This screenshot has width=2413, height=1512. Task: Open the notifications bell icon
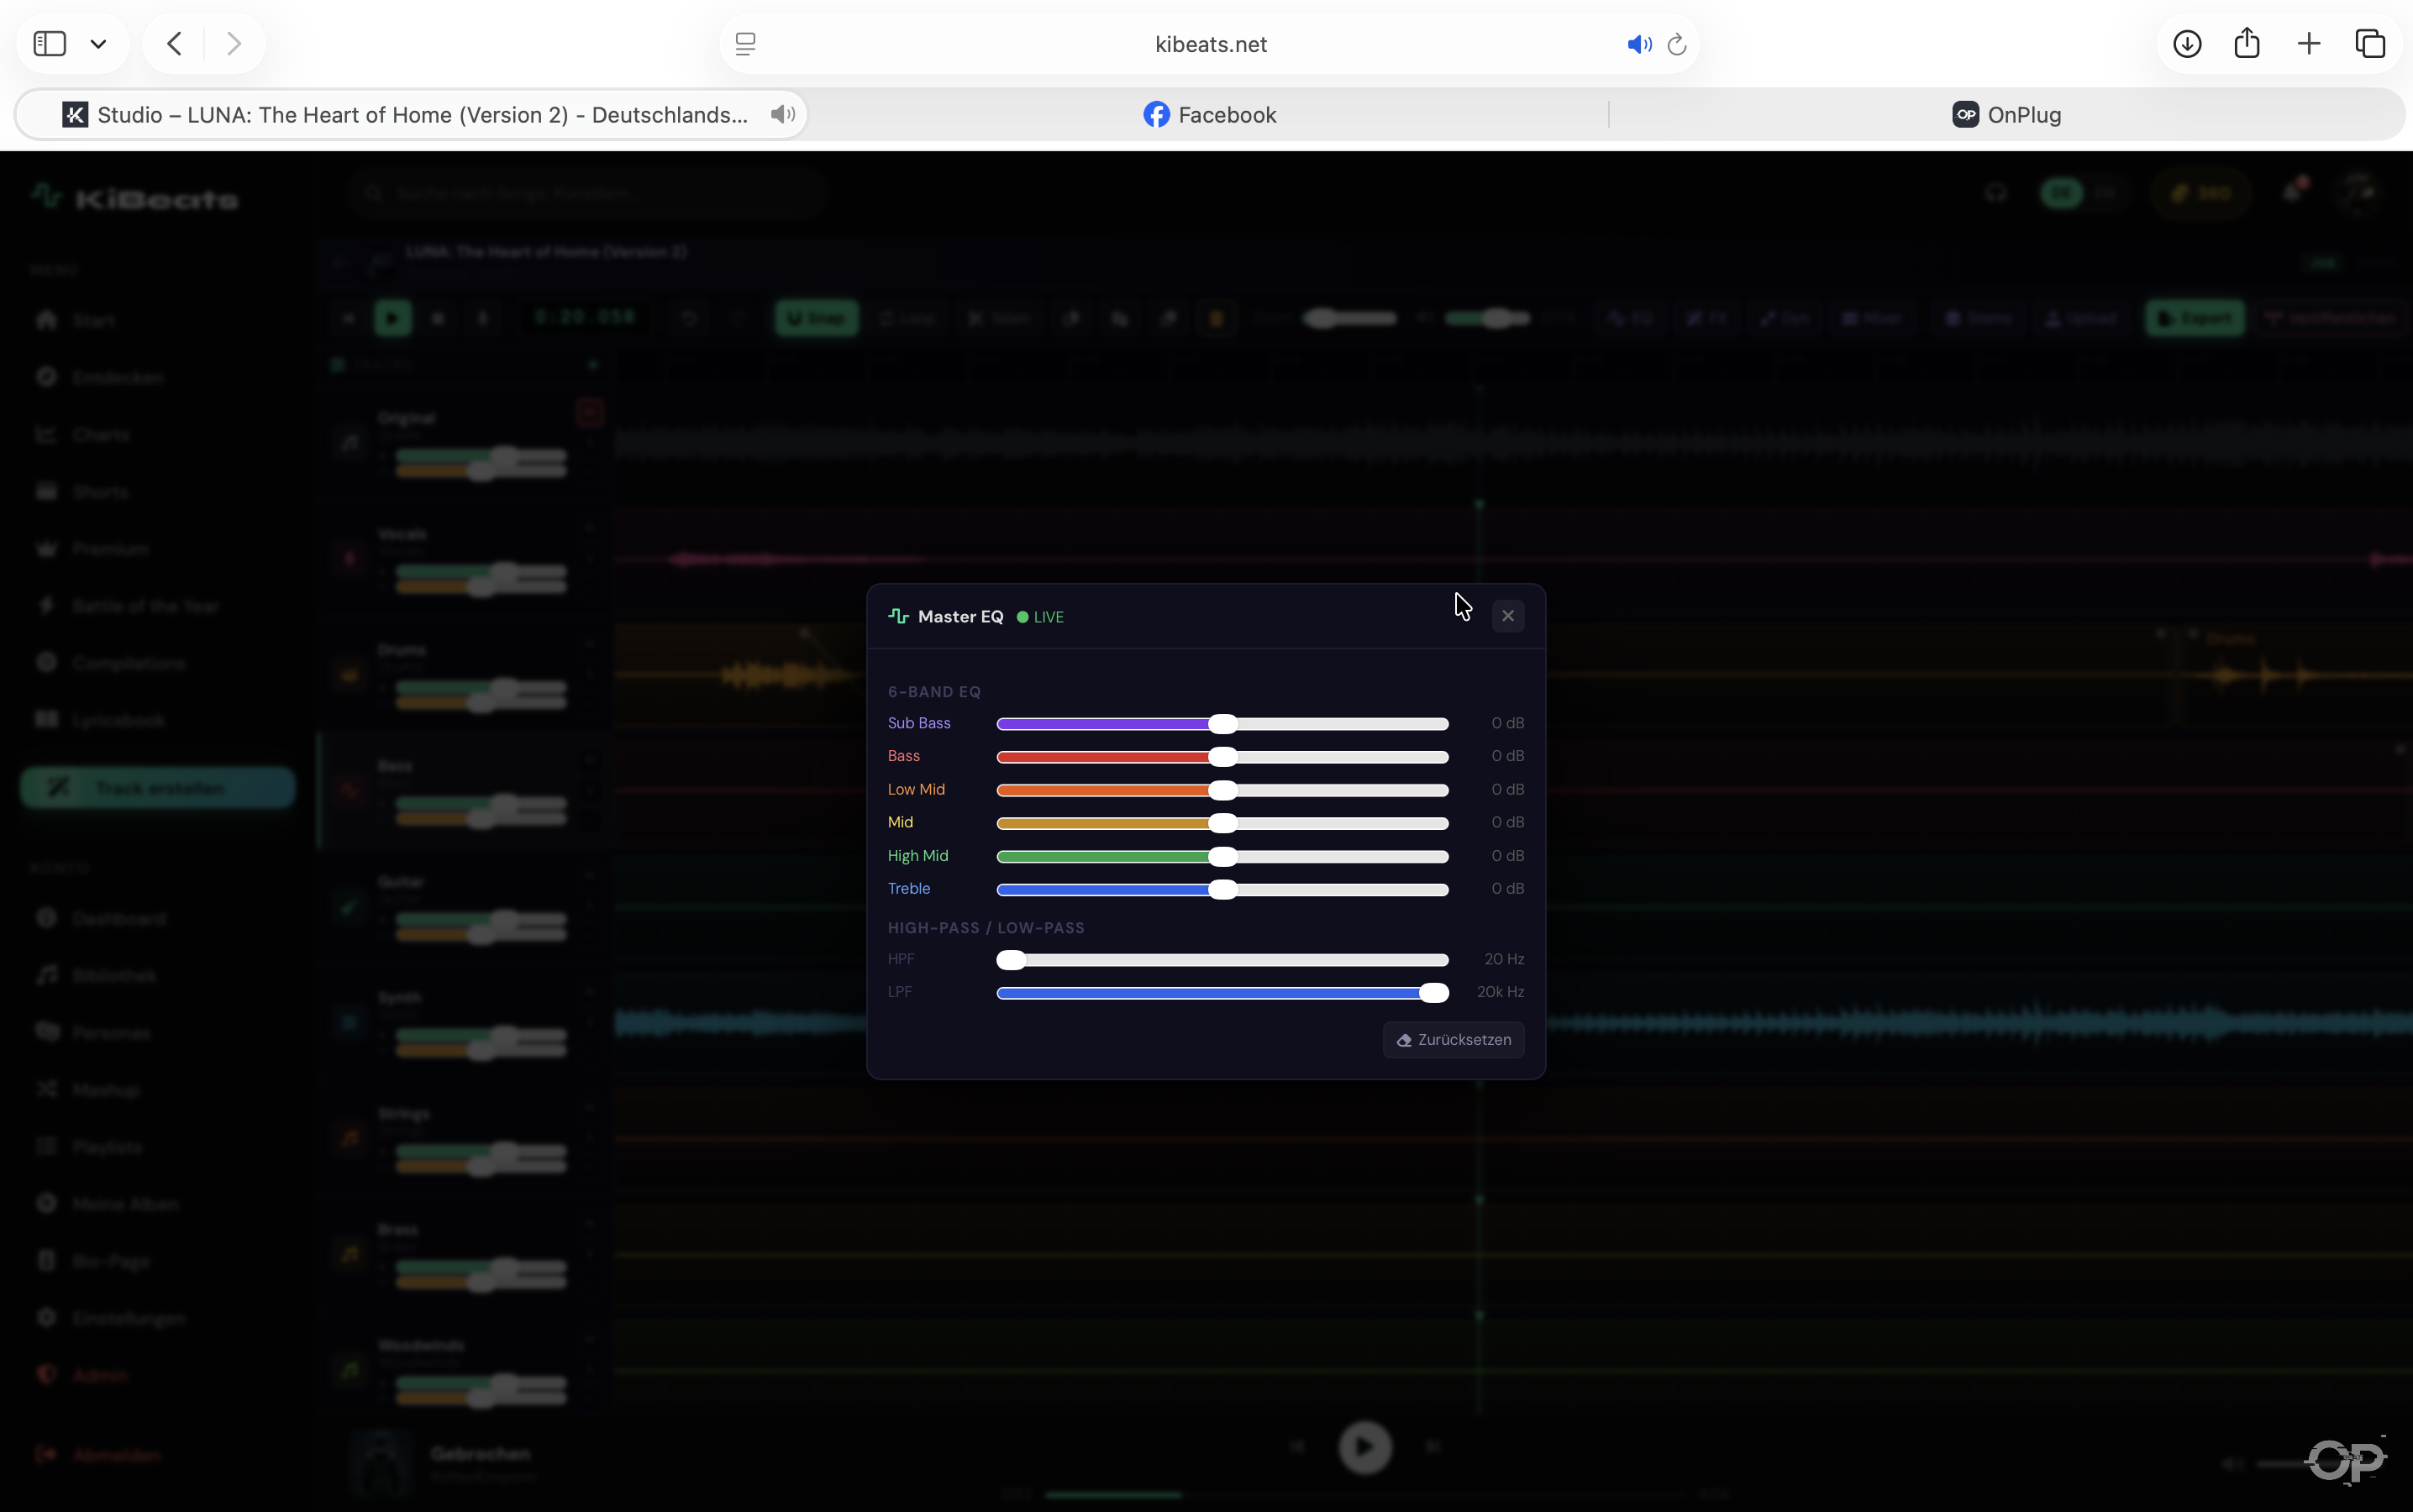pos(2294,192)
